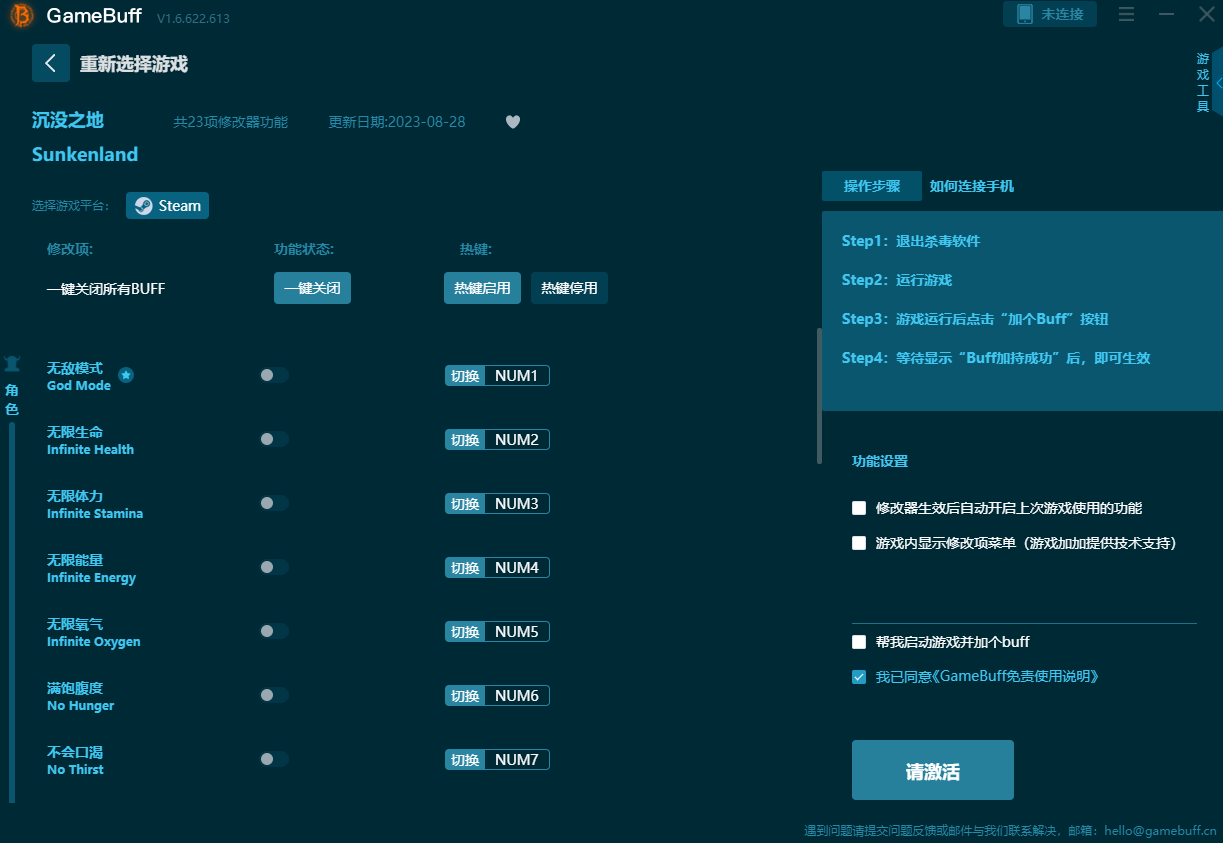This screenshot has height=843, width=1223.
Task: Click the 共23项修改器功能 text
Action: click(x=231, y=122)
